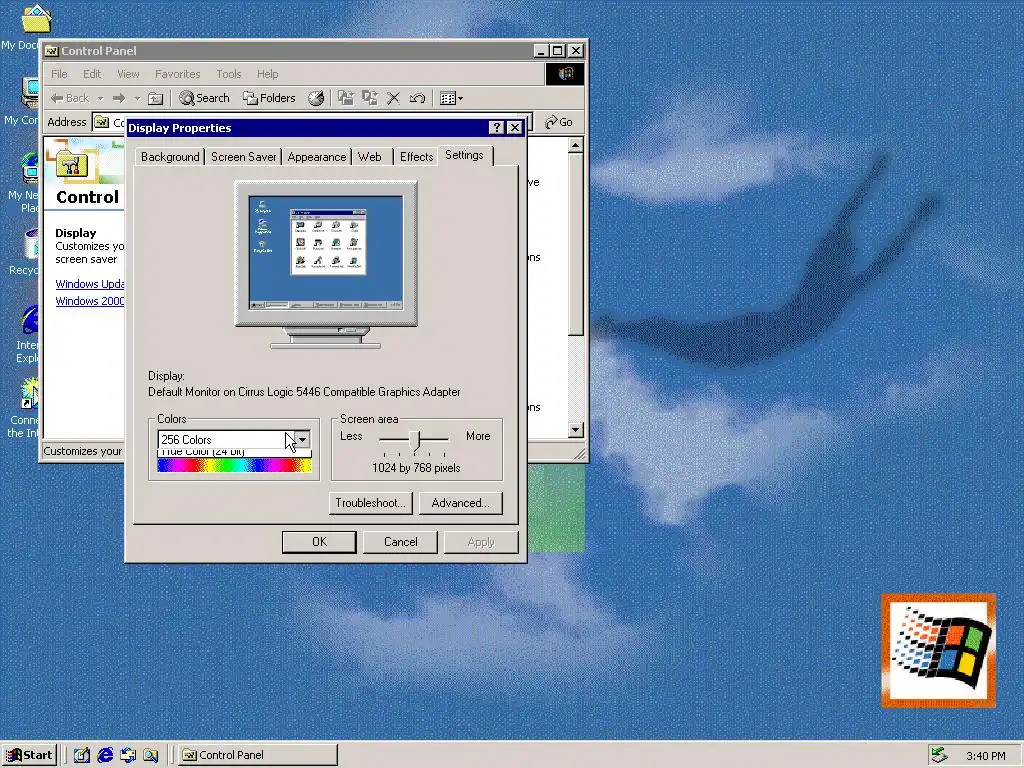Click Cancel in Display Properties
Image resolution: width=1024 pixels, height=768 pixels.
click(400, 542)
